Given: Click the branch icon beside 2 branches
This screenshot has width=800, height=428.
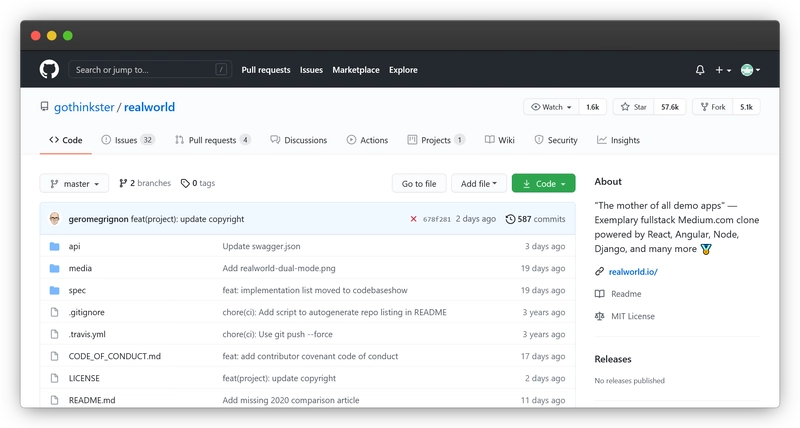Looking at the screenshot, I should click(x=123, y=183).
